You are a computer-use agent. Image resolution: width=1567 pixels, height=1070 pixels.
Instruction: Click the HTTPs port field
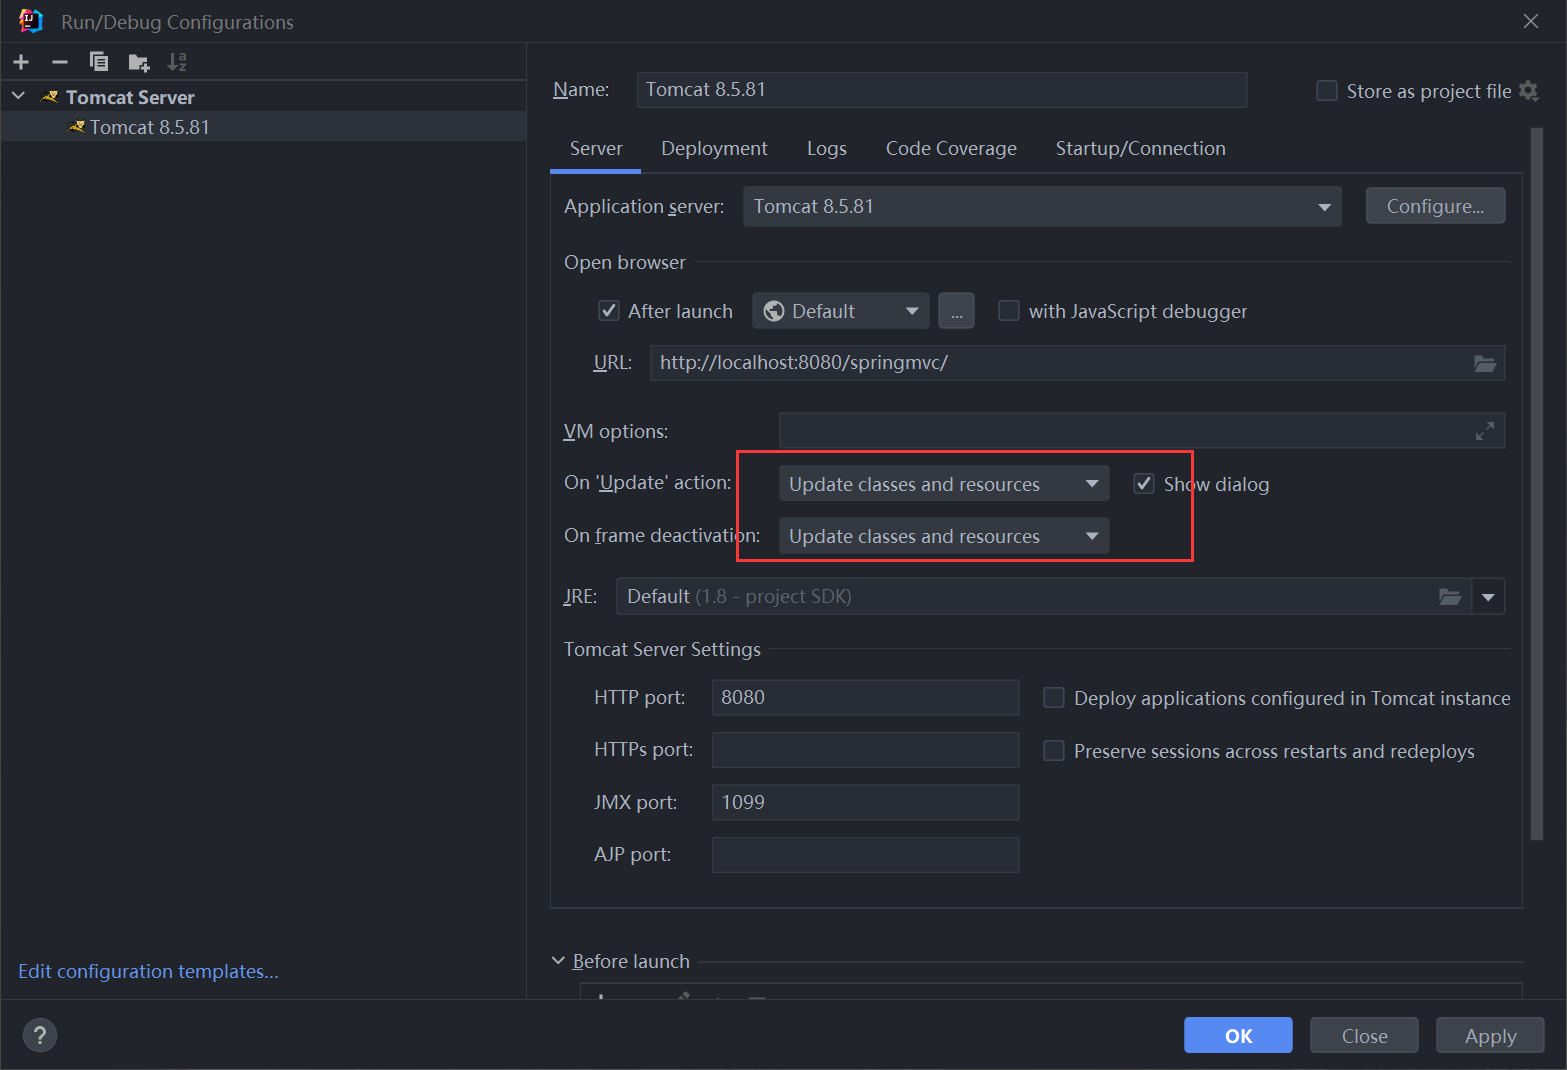point(865,750)
